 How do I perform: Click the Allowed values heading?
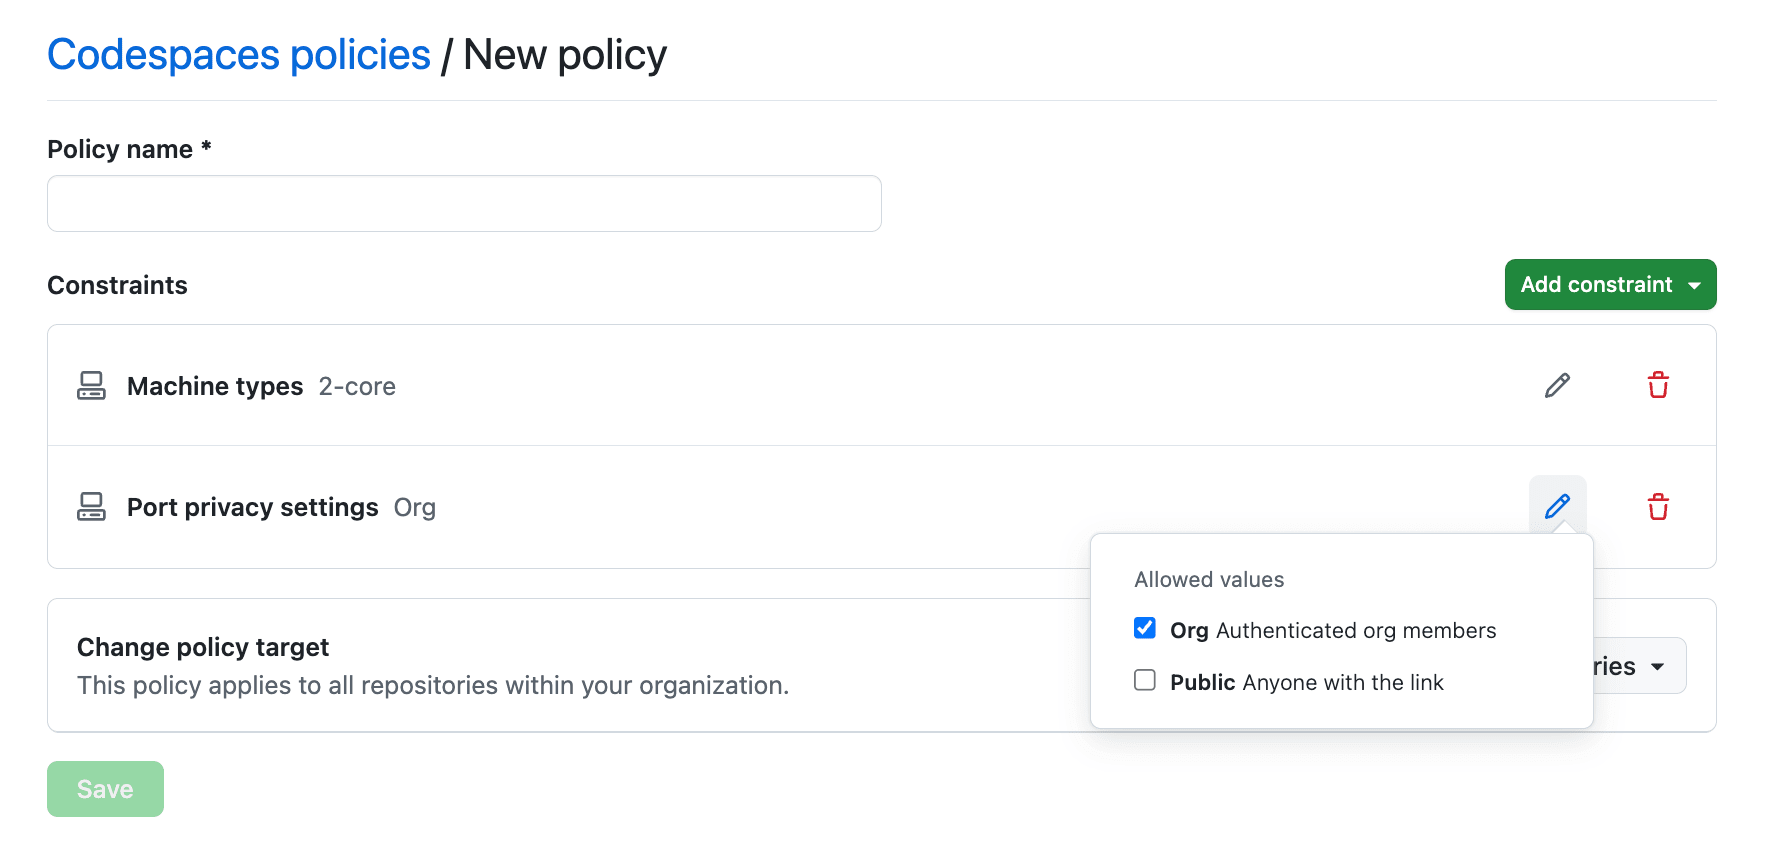[x=1209, y=580]
